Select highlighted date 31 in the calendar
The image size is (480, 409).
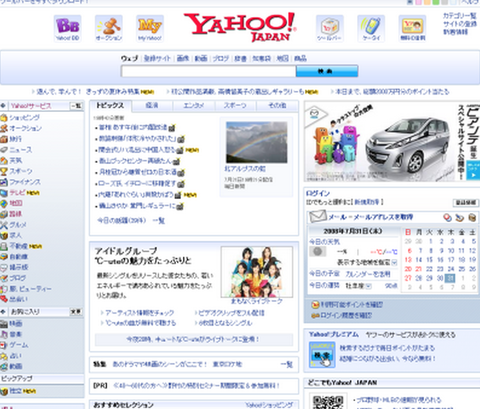click(x=450, y=278)
